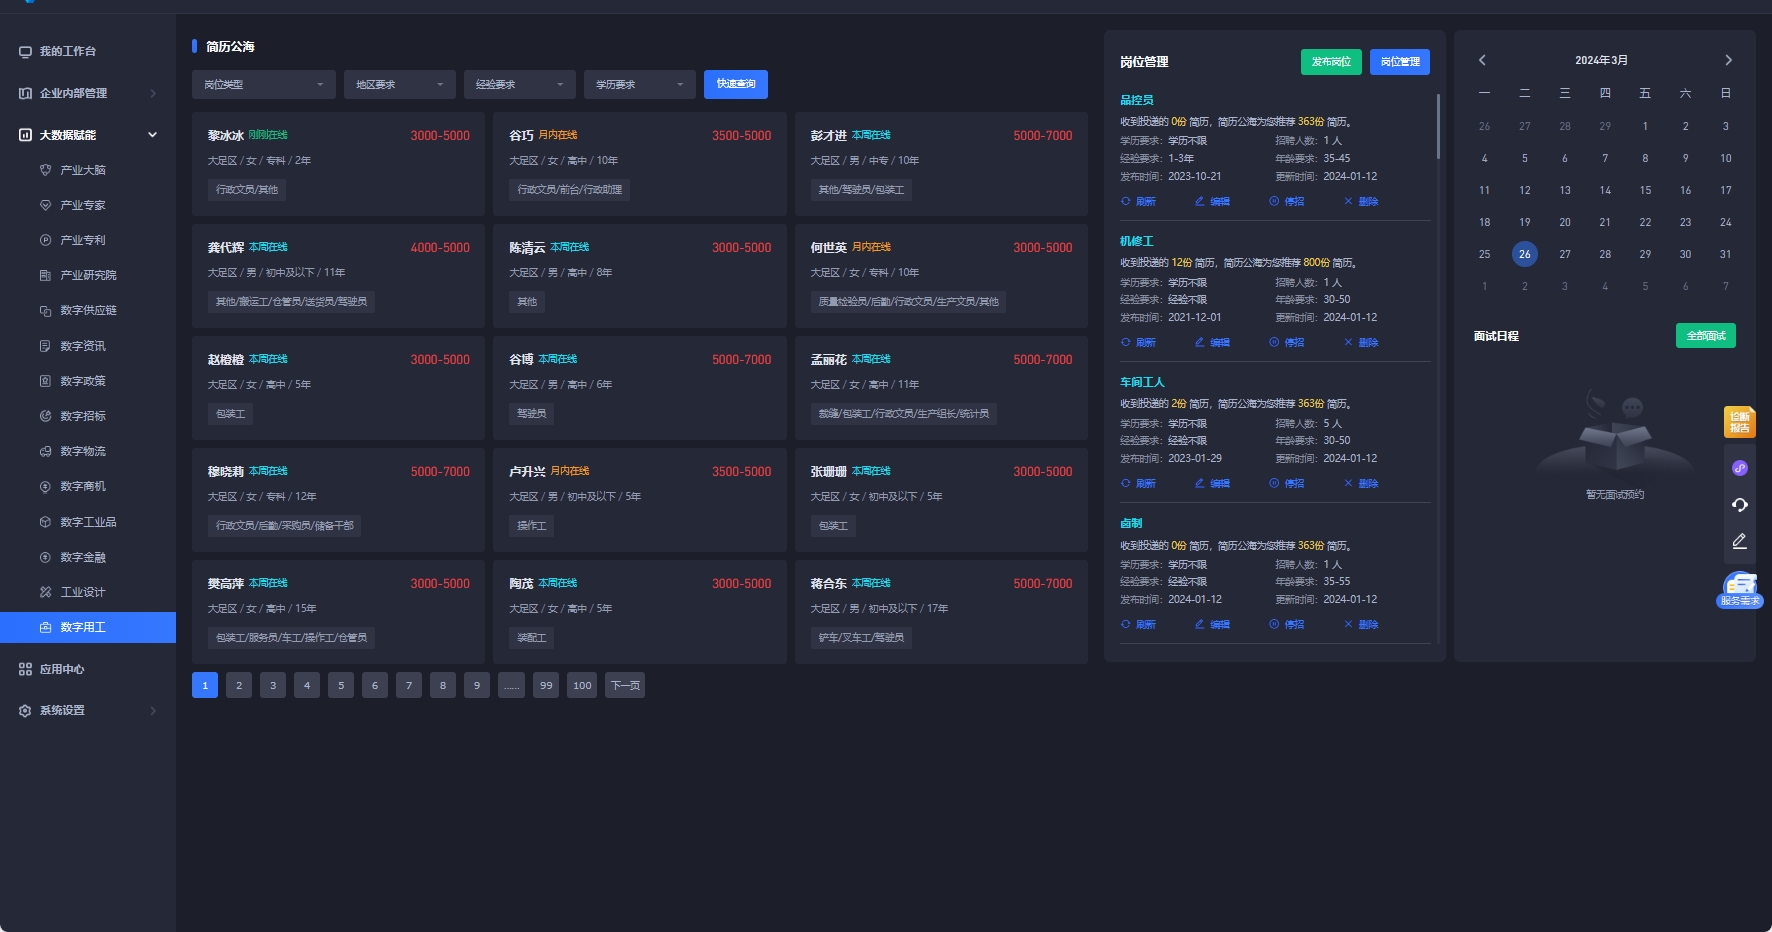Open 谷巧 resume card
Viewport: 1772px width, 932px height.
pos(640,164)
